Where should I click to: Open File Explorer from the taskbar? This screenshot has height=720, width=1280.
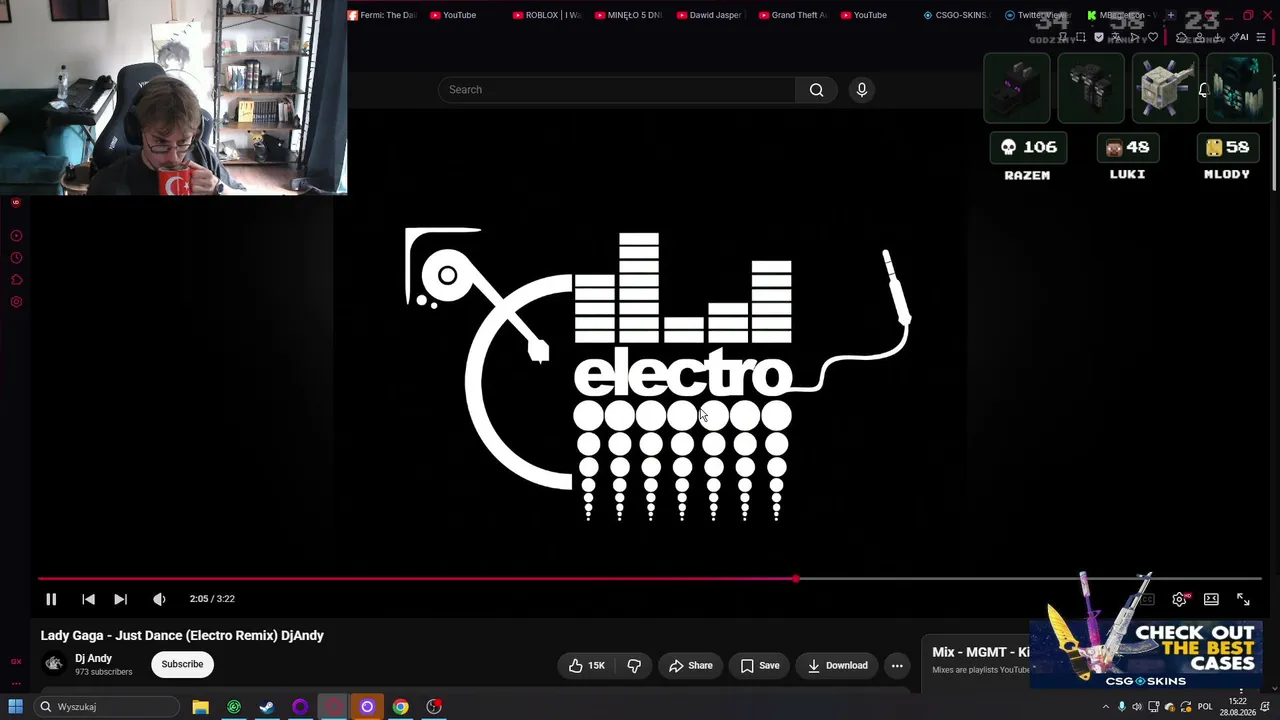(200, 707)
